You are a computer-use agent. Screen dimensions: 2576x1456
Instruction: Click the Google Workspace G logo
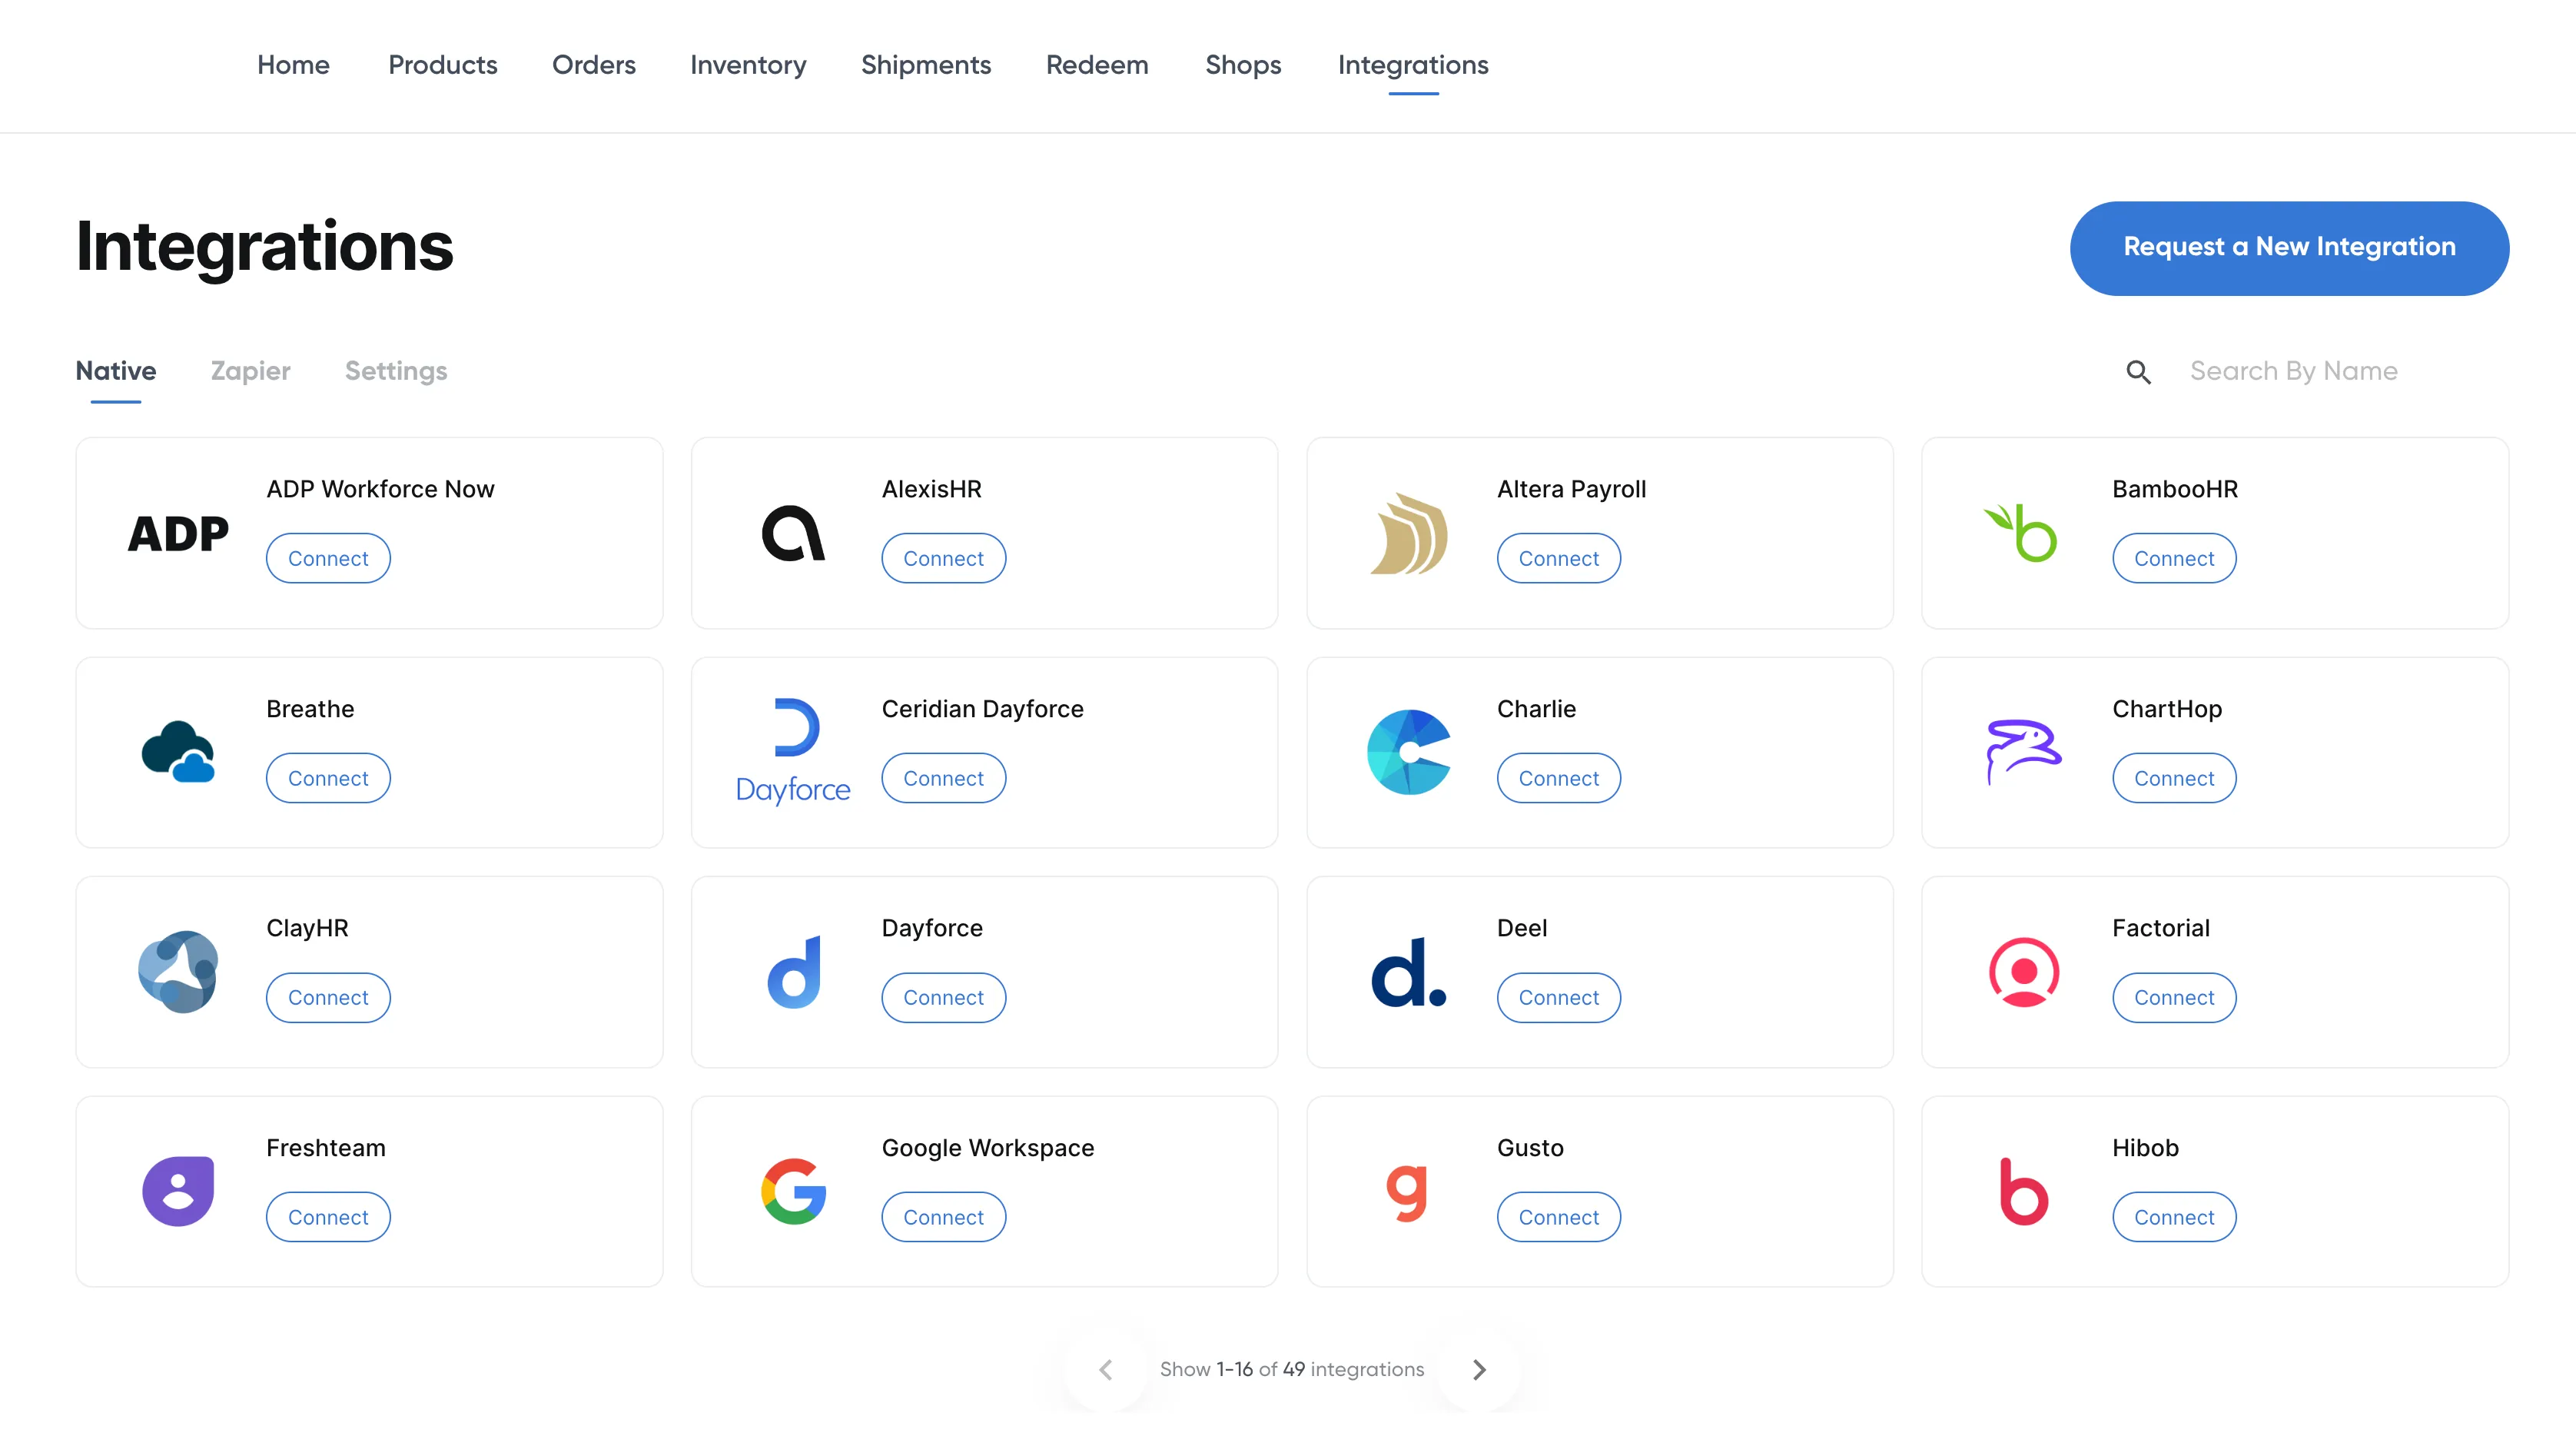click(x=793, y=1191)
